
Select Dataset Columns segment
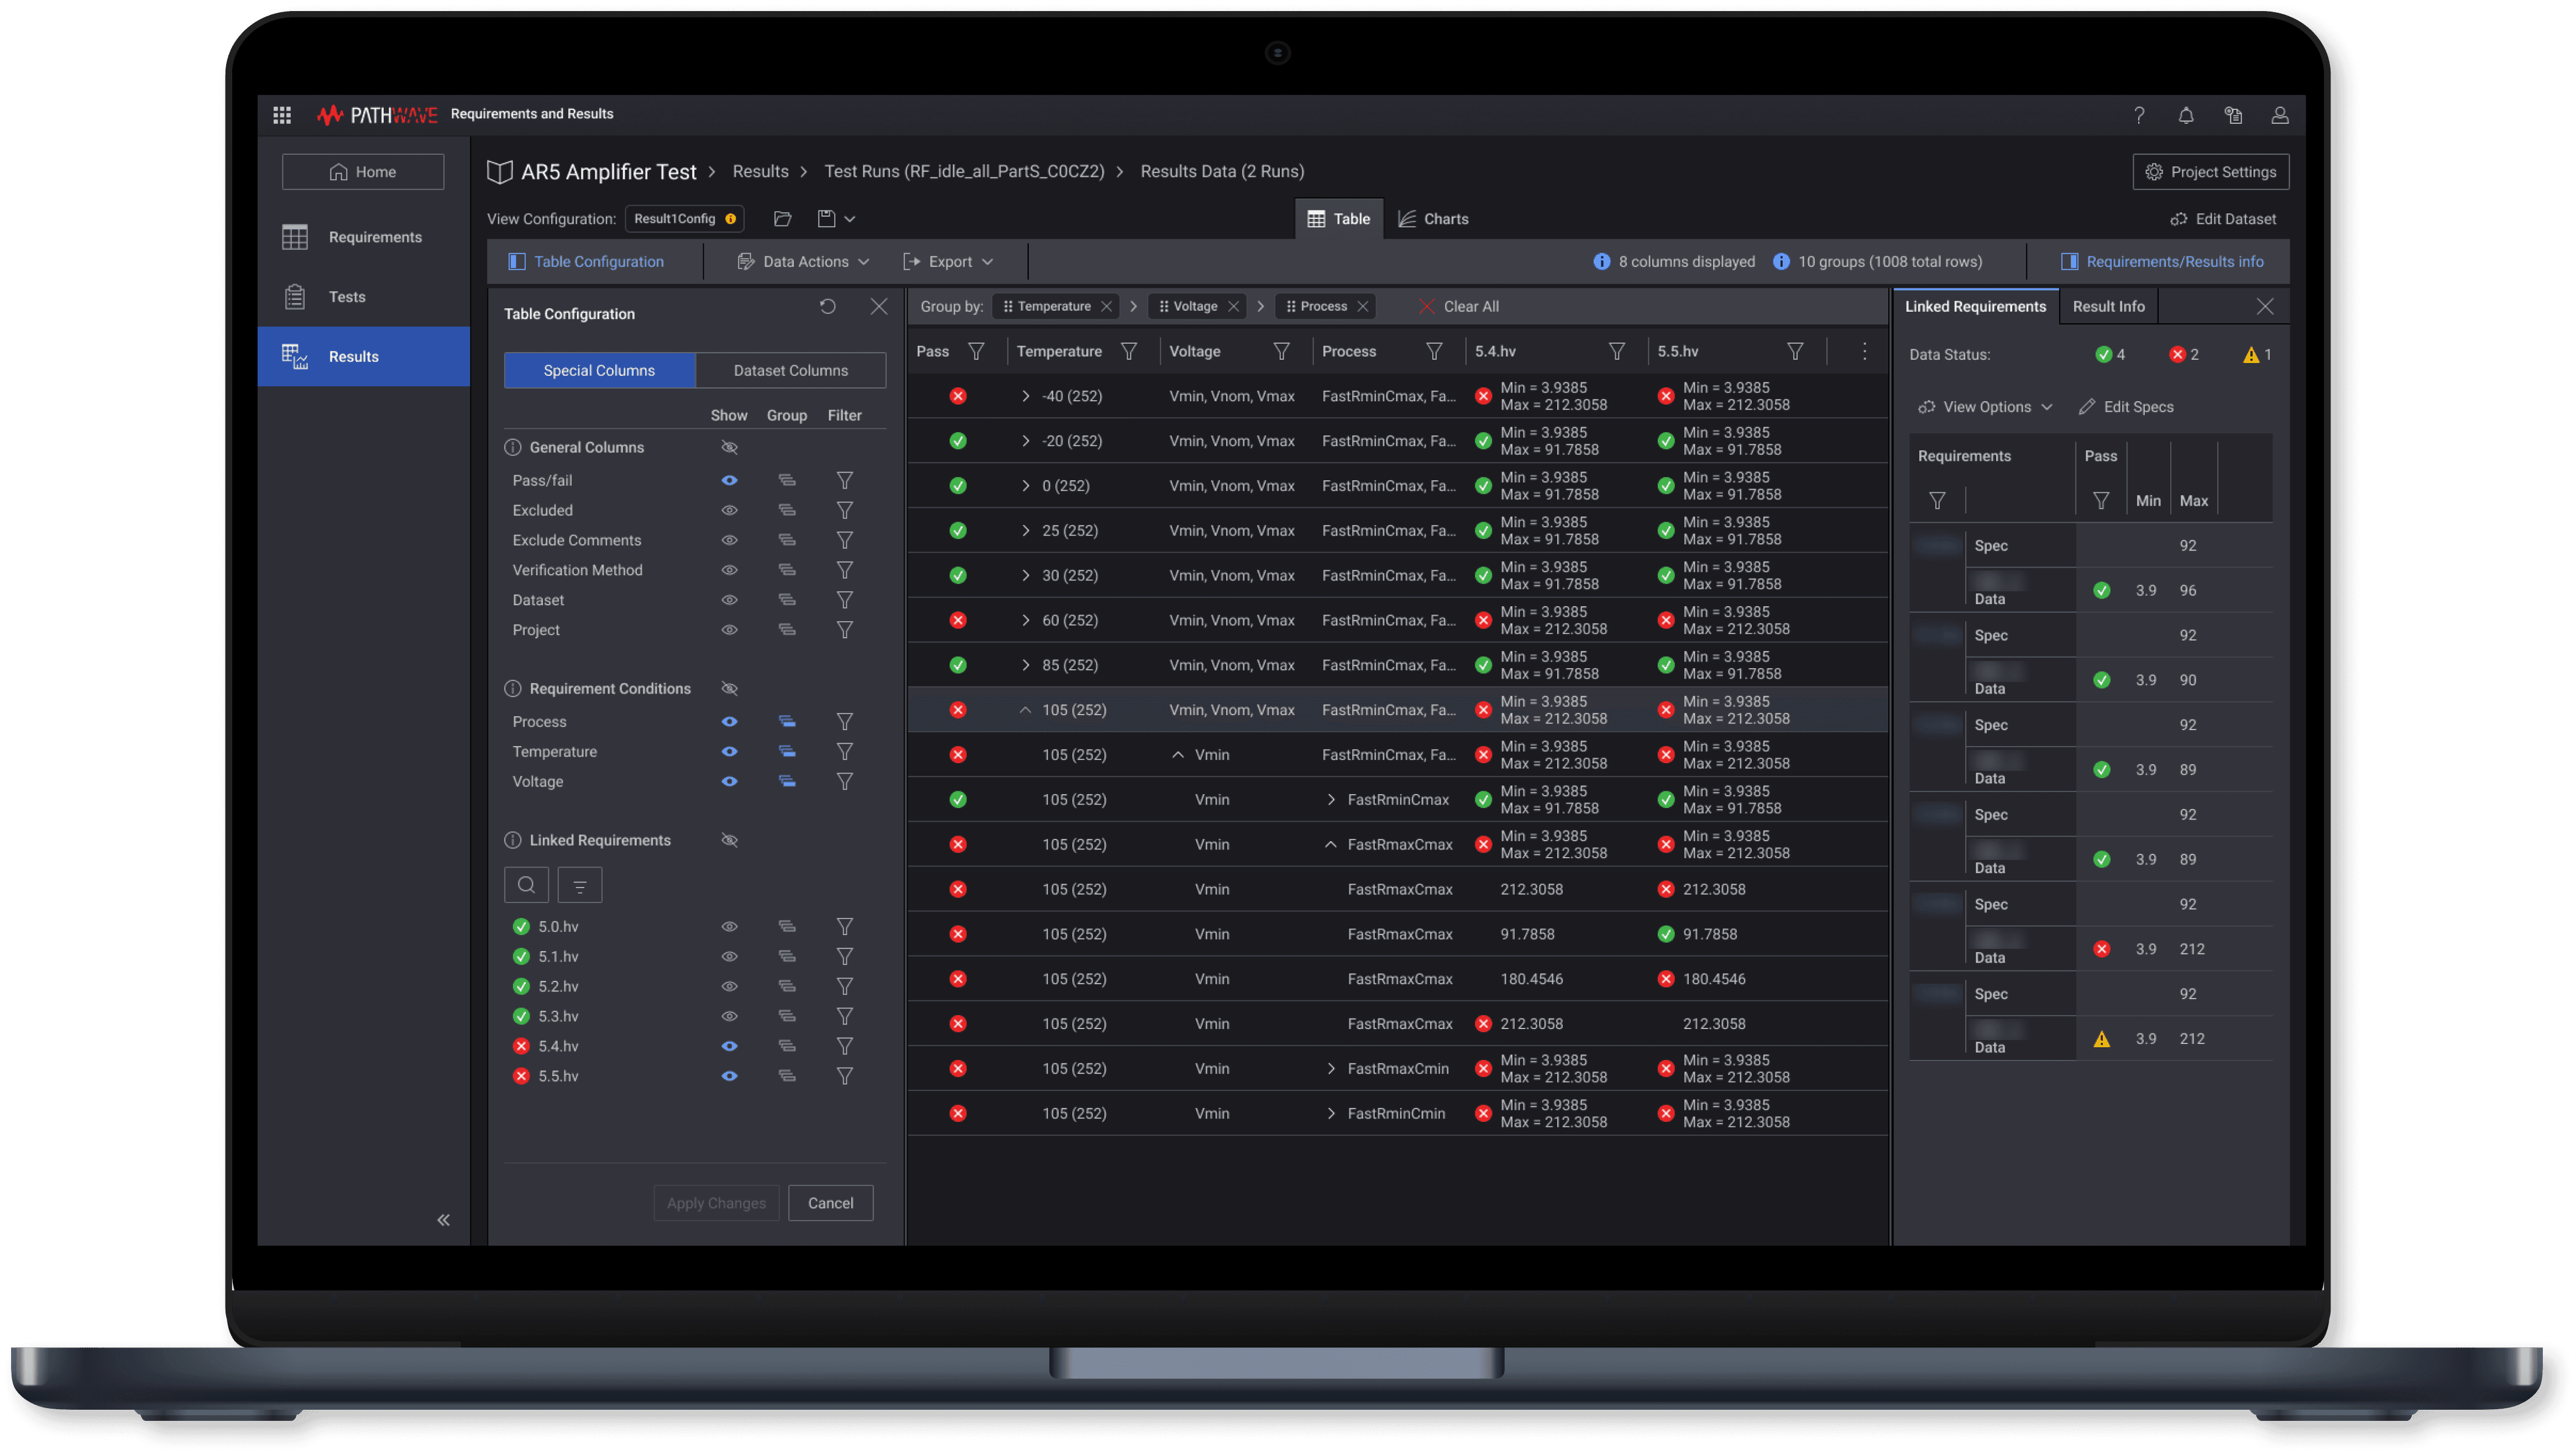(790, 371)
